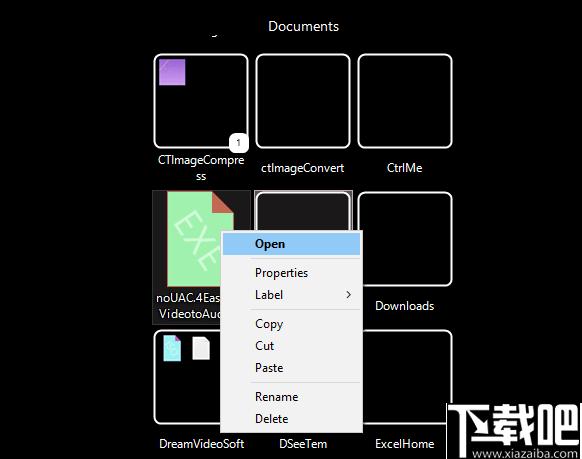Open the CtrlMe folder tile

405,101
